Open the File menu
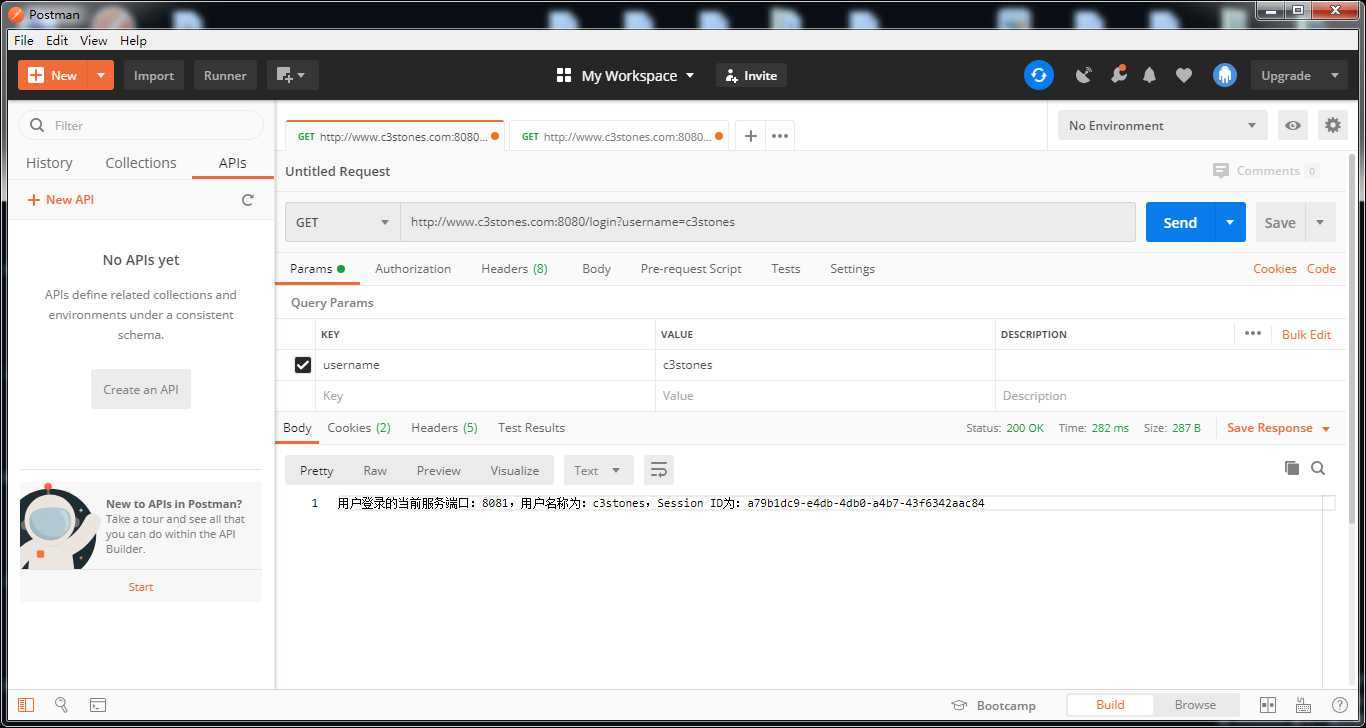 (23, 40)
